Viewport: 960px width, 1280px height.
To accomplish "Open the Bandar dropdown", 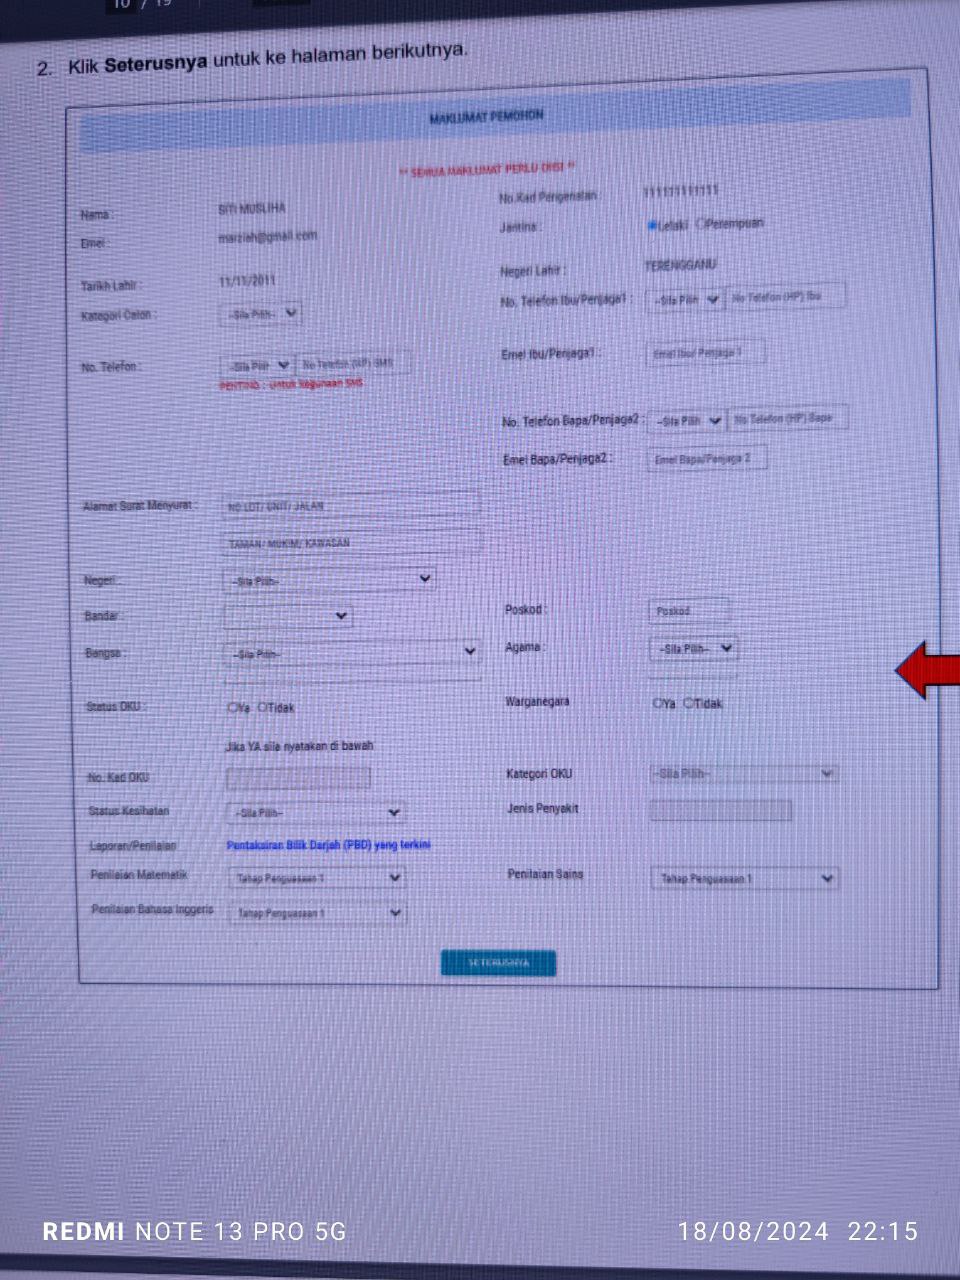I will [x=288, y=616].
